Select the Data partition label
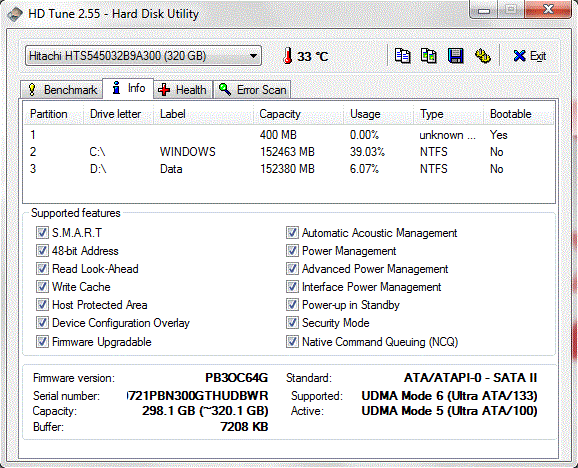Image resolution: width=578 pixels, height=468 pixels. click(171, 169)
